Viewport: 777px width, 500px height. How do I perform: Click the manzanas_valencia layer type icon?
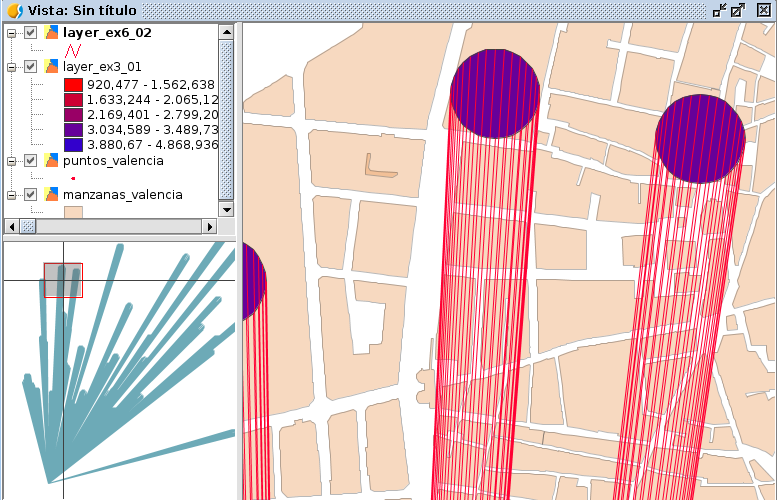pos(51,194)
